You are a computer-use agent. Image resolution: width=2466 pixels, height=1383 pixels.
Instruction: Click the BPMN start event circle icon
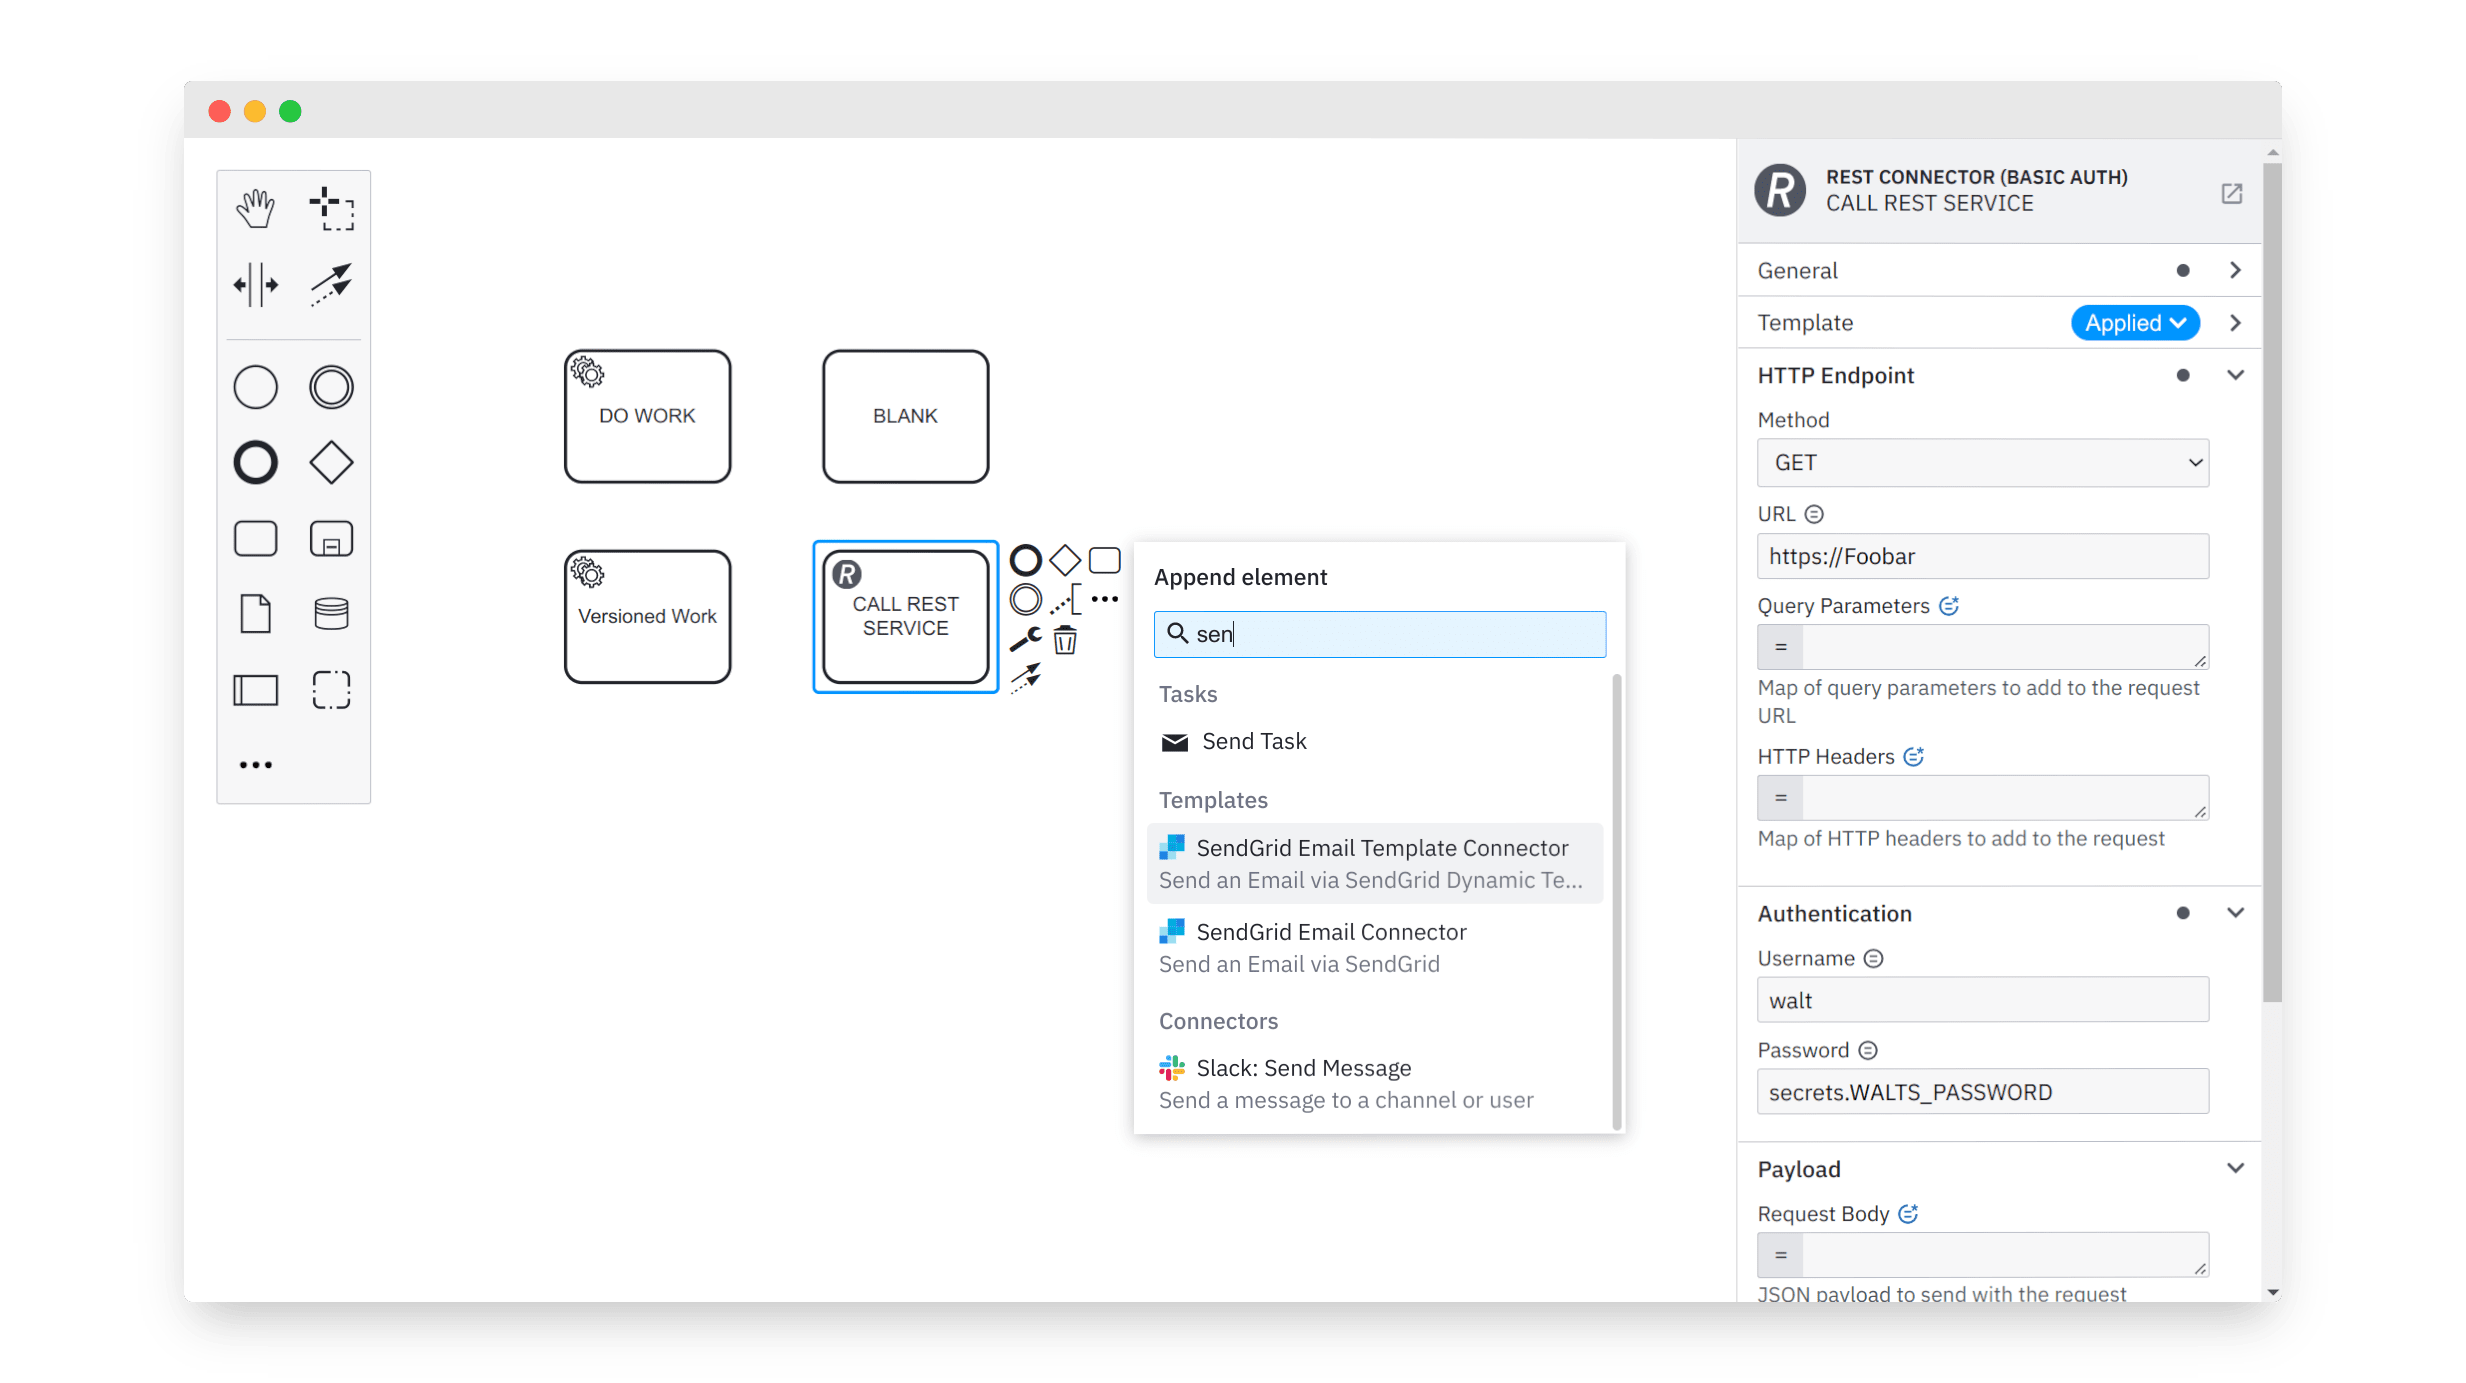(x=256, y=388)
